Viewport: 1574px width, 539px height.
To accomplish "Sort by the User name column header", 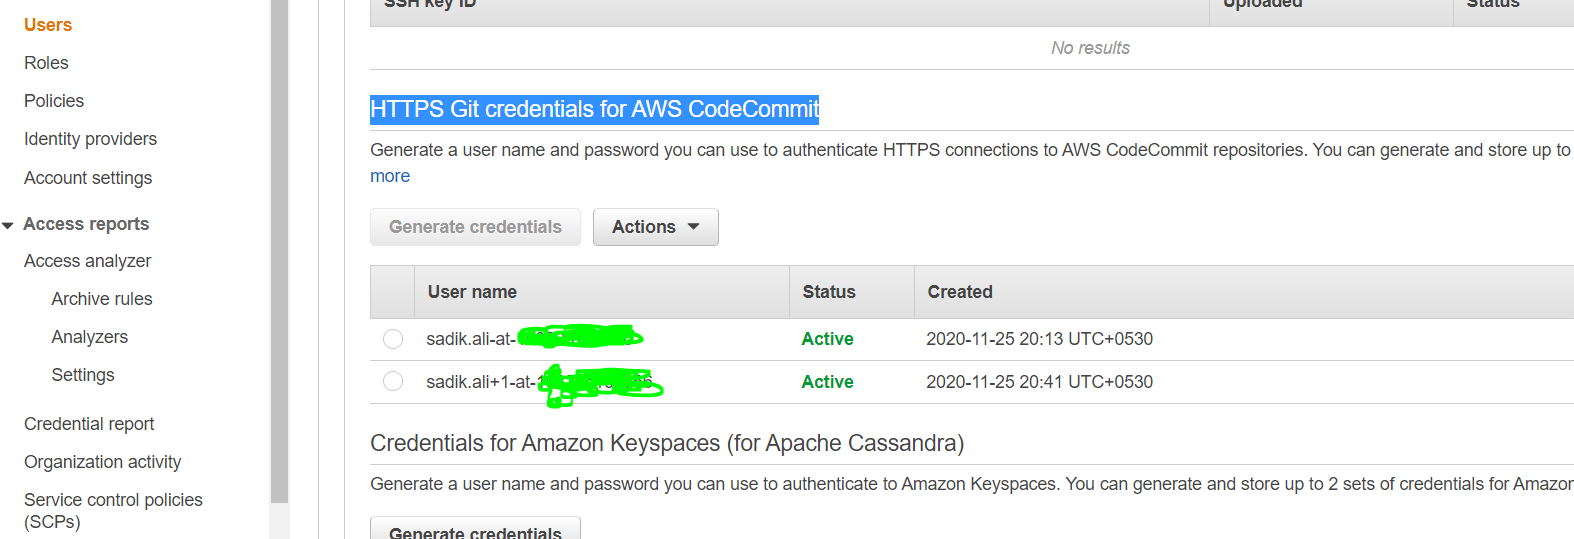I will point(472,292).
